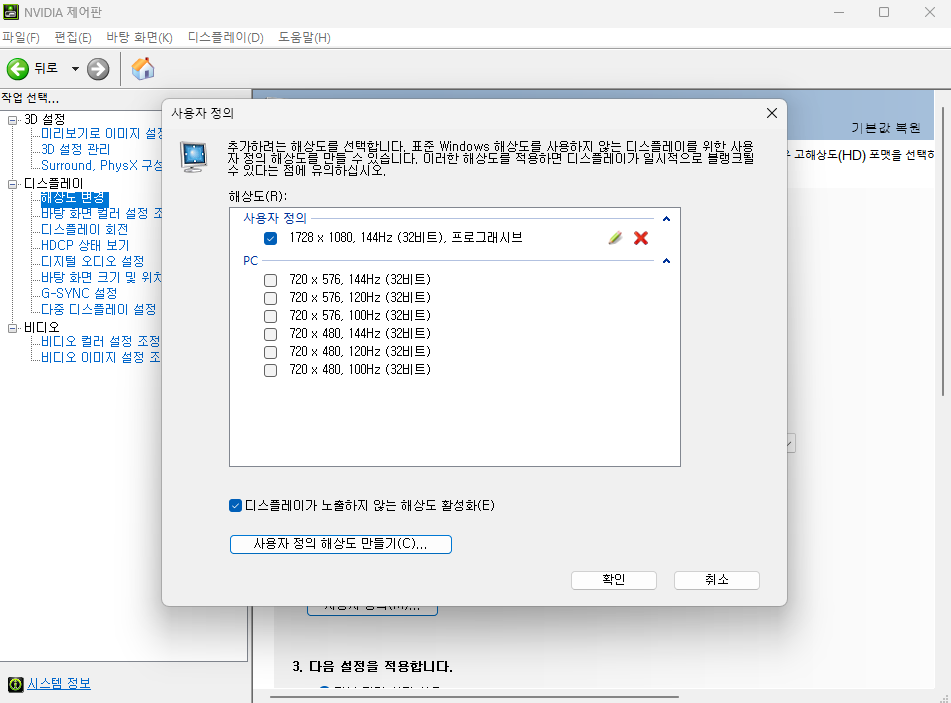This screenshot has height=703, width=951.
Task: Click the NVIDIA logo icon in title bar
Action: point(11,12)
